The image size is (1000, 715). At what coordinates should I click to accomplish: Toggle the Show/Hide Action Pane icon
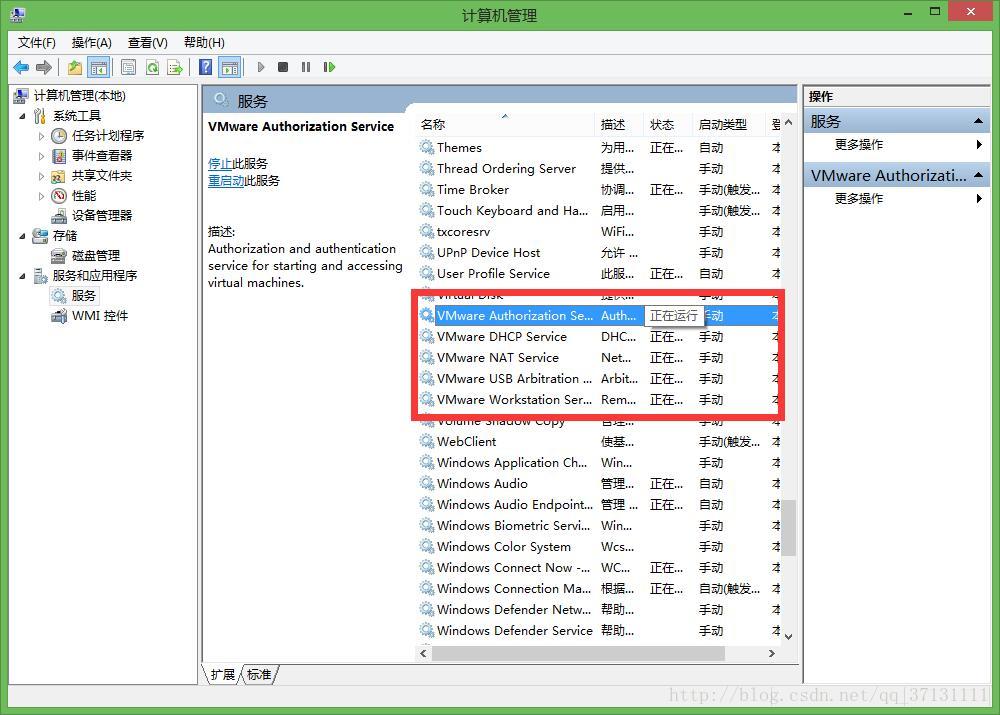[x=230, y=67]
